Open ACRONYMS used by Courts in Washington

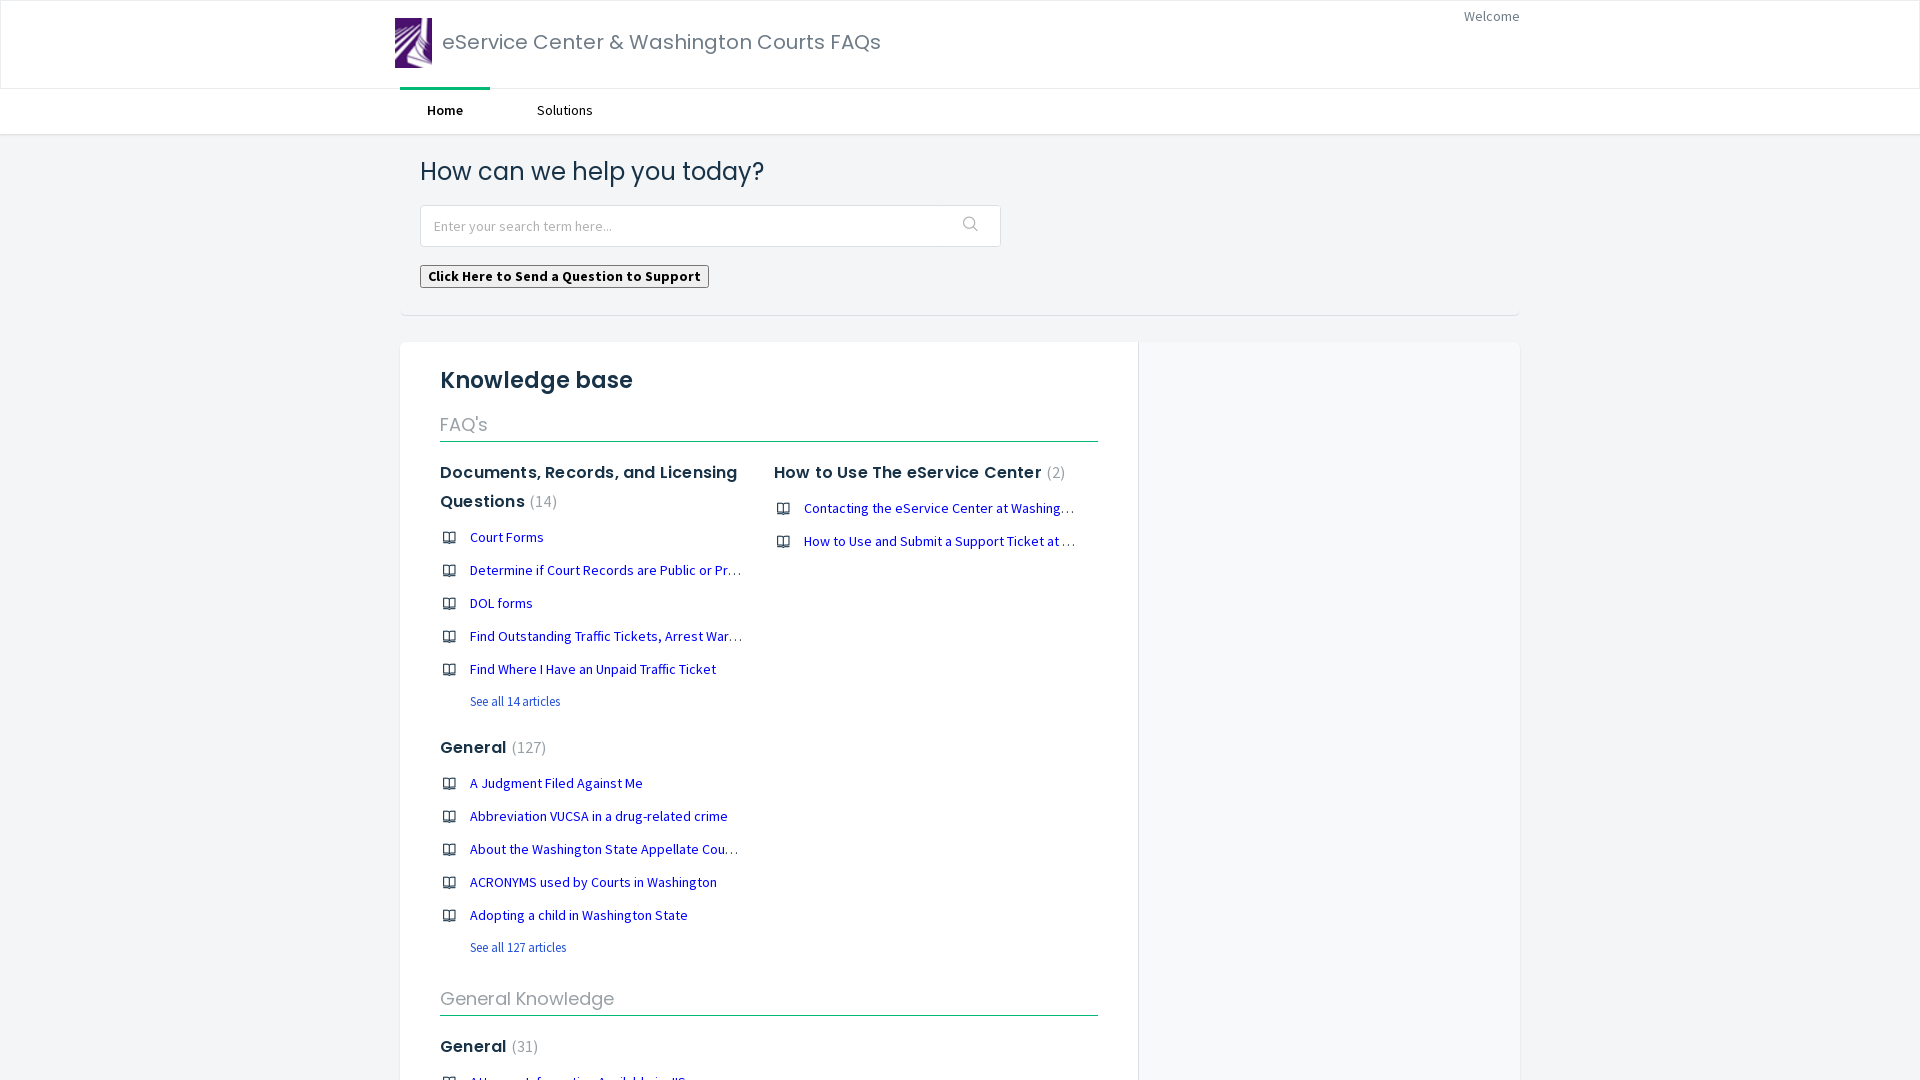coord(593,882)
